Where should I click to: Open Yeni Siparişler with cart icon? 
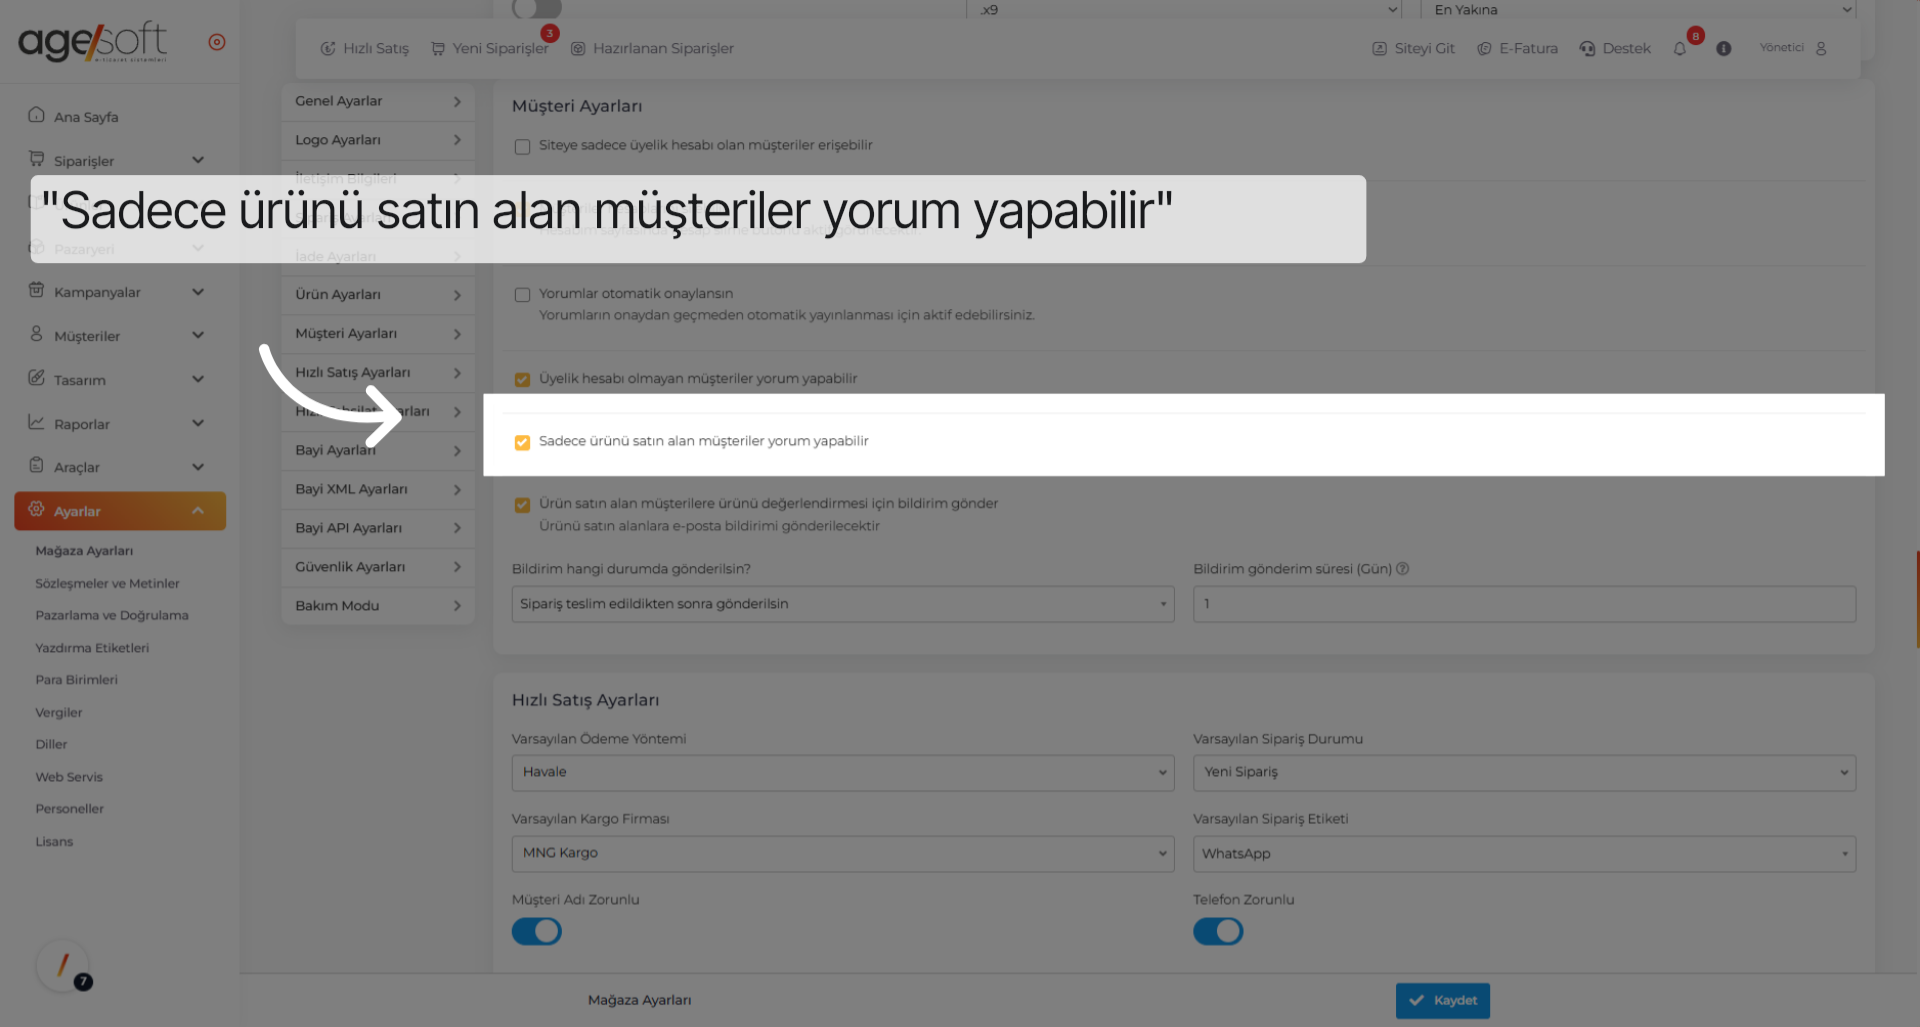click(x=490, y=48)
